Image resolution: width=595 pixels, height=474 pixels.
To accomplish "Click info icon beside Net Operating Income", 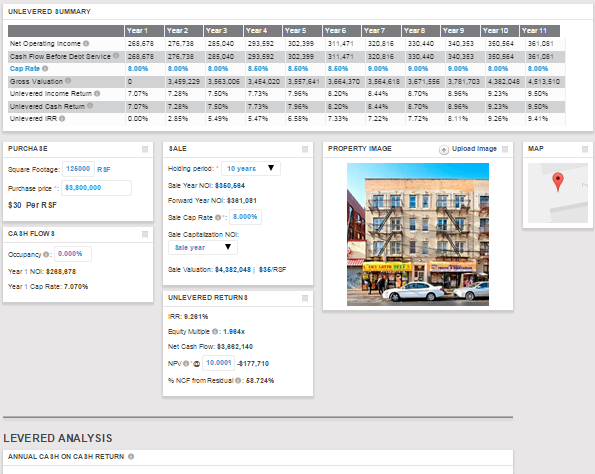I will click(x=86, y=43).
